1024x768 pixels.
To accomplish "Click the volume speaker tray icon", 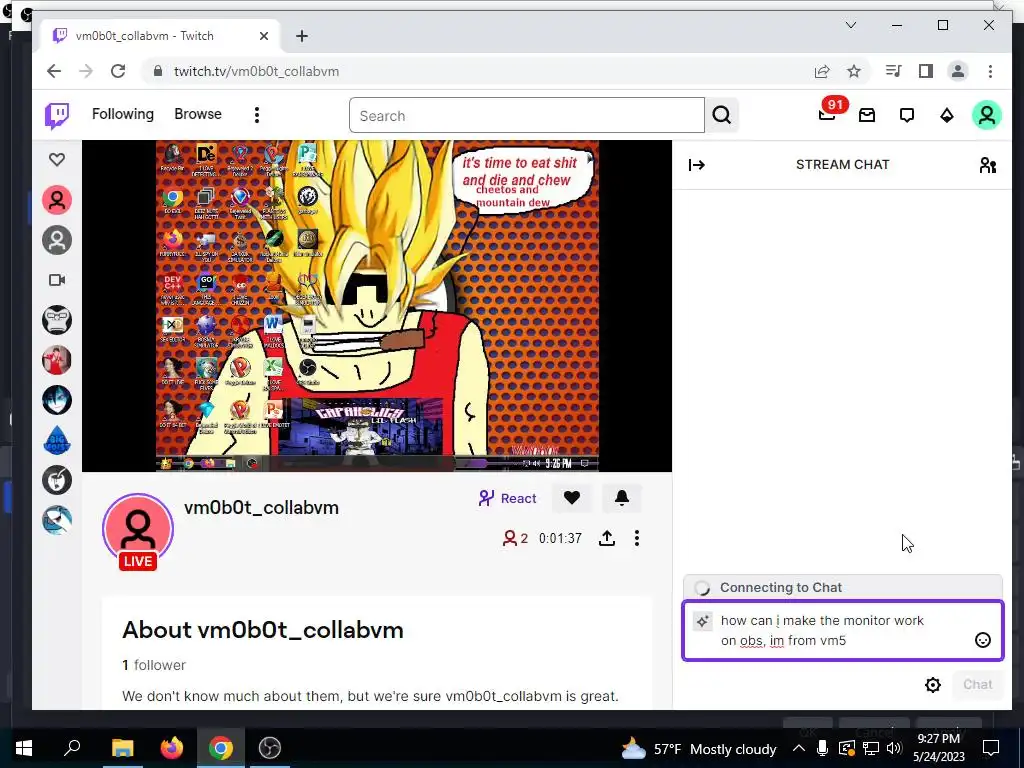I will tap(894, 748).
